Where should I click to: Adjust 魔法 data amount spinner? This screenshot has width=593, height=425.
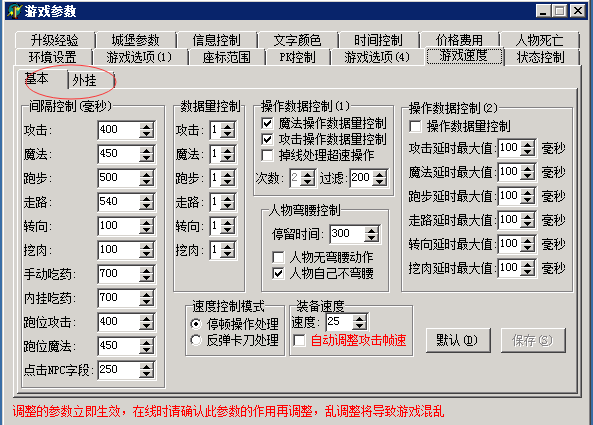(228, 154)
